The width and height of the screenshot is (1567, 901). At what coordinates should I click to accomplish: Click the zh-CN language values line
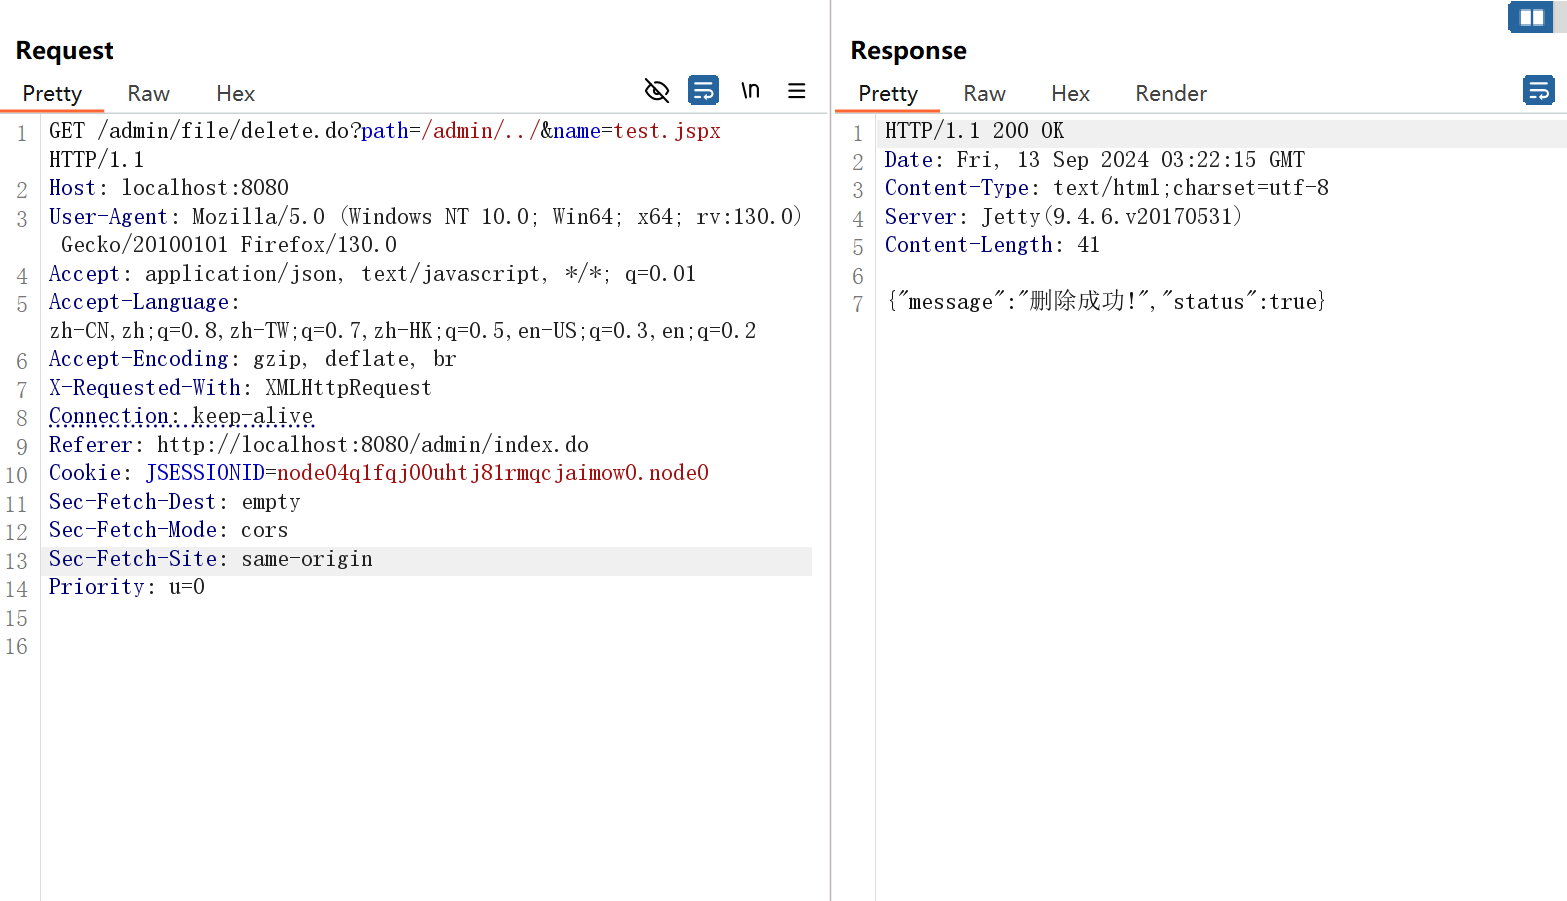pyautogui.click(x=403, y=331)
